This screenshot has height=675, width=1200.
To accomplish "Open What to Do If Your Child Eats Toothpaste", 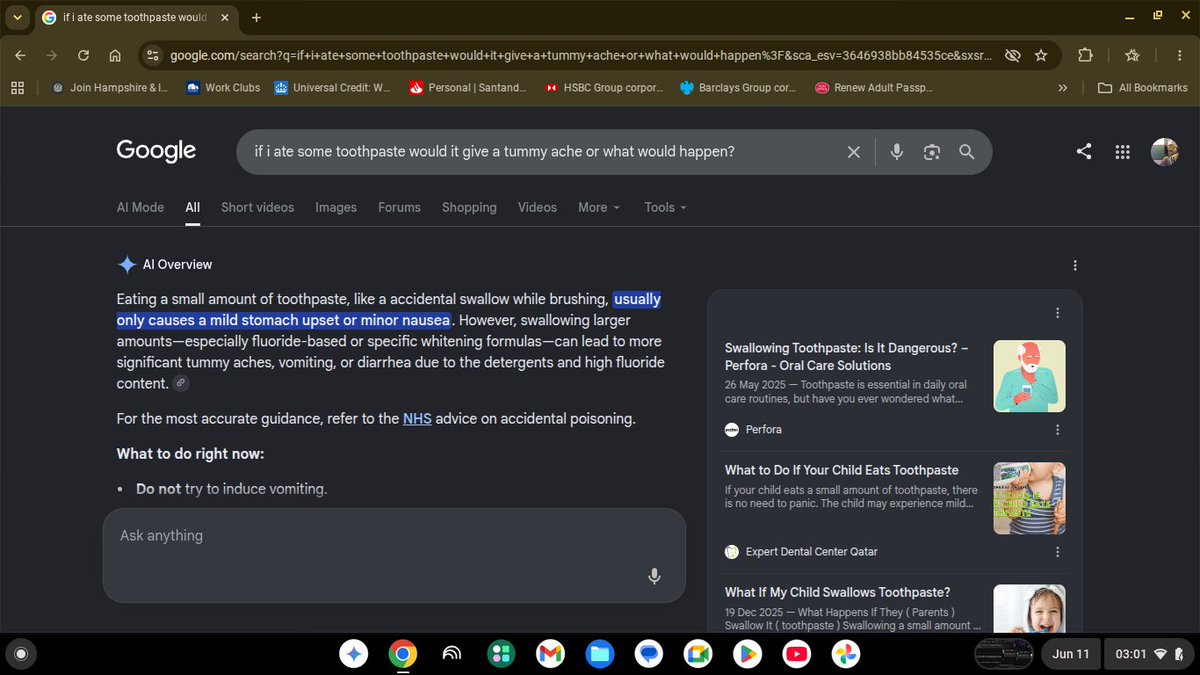I will pyautogui.click(x=841, y=470).
